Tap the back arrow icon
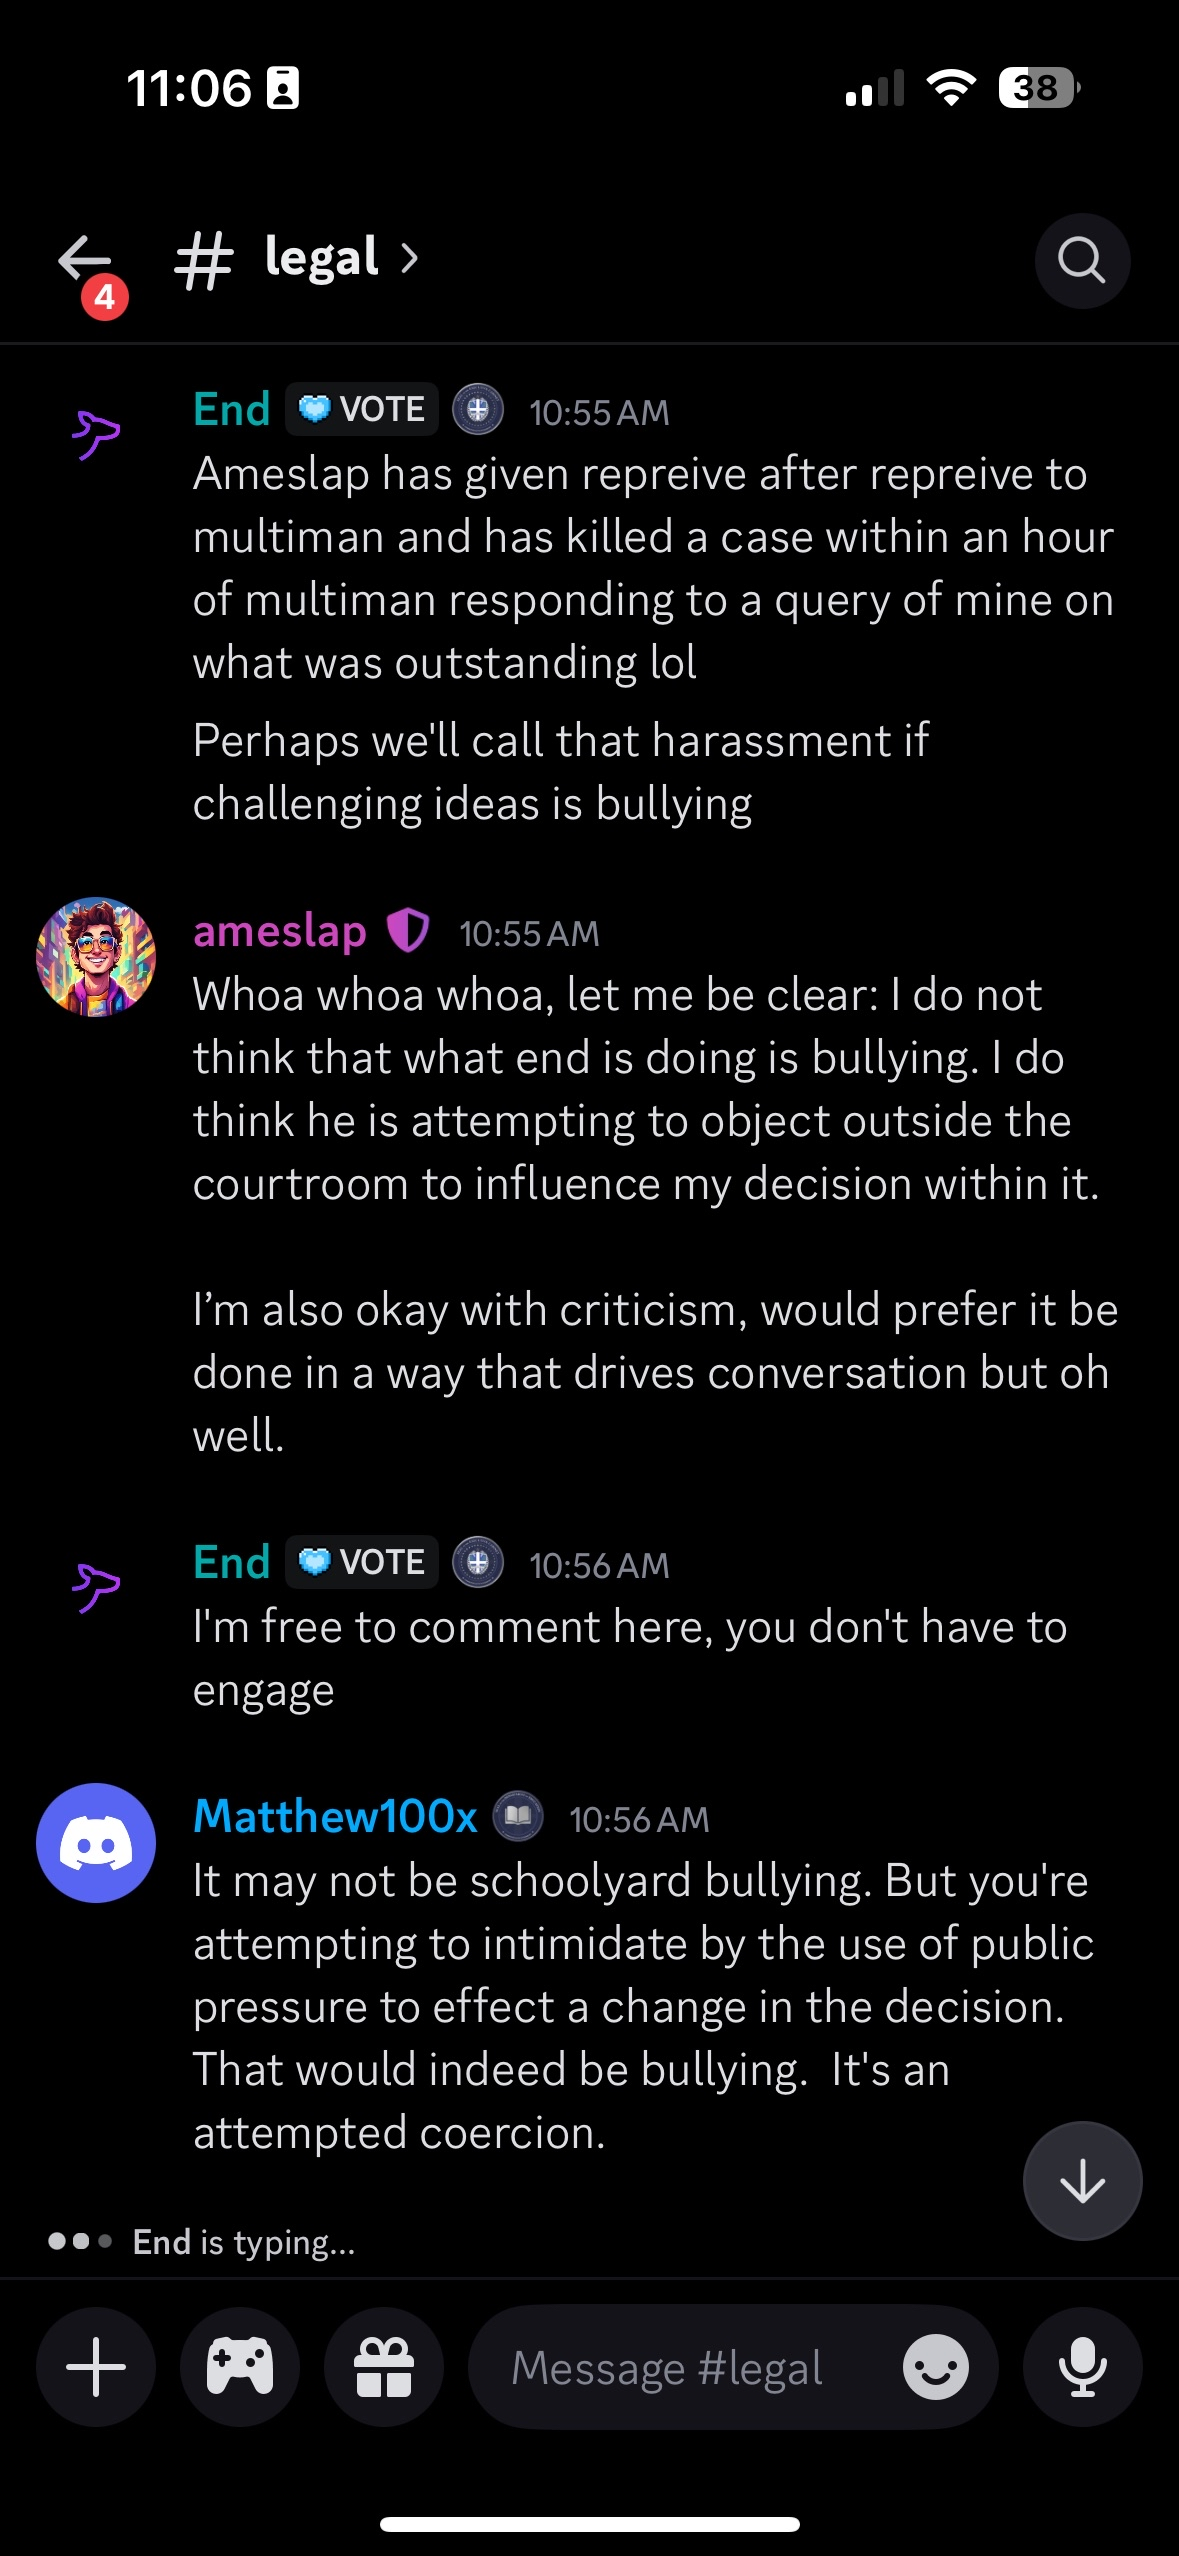The height and width of the screenshot is (2556, 1179). (85, 260)
